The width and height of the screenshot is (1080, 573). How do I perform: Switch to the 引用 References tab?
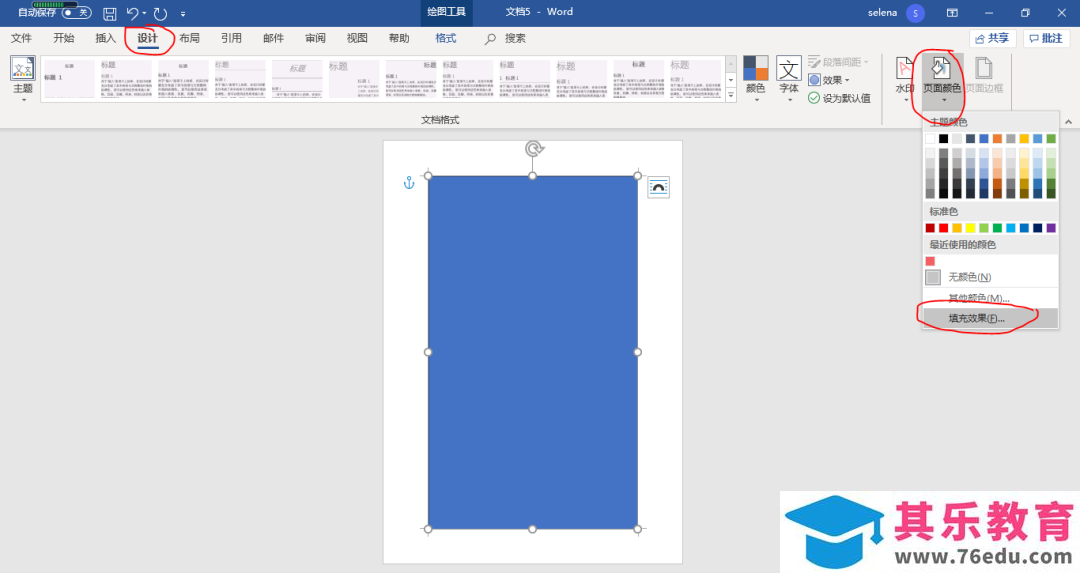(x=231, y=38)
